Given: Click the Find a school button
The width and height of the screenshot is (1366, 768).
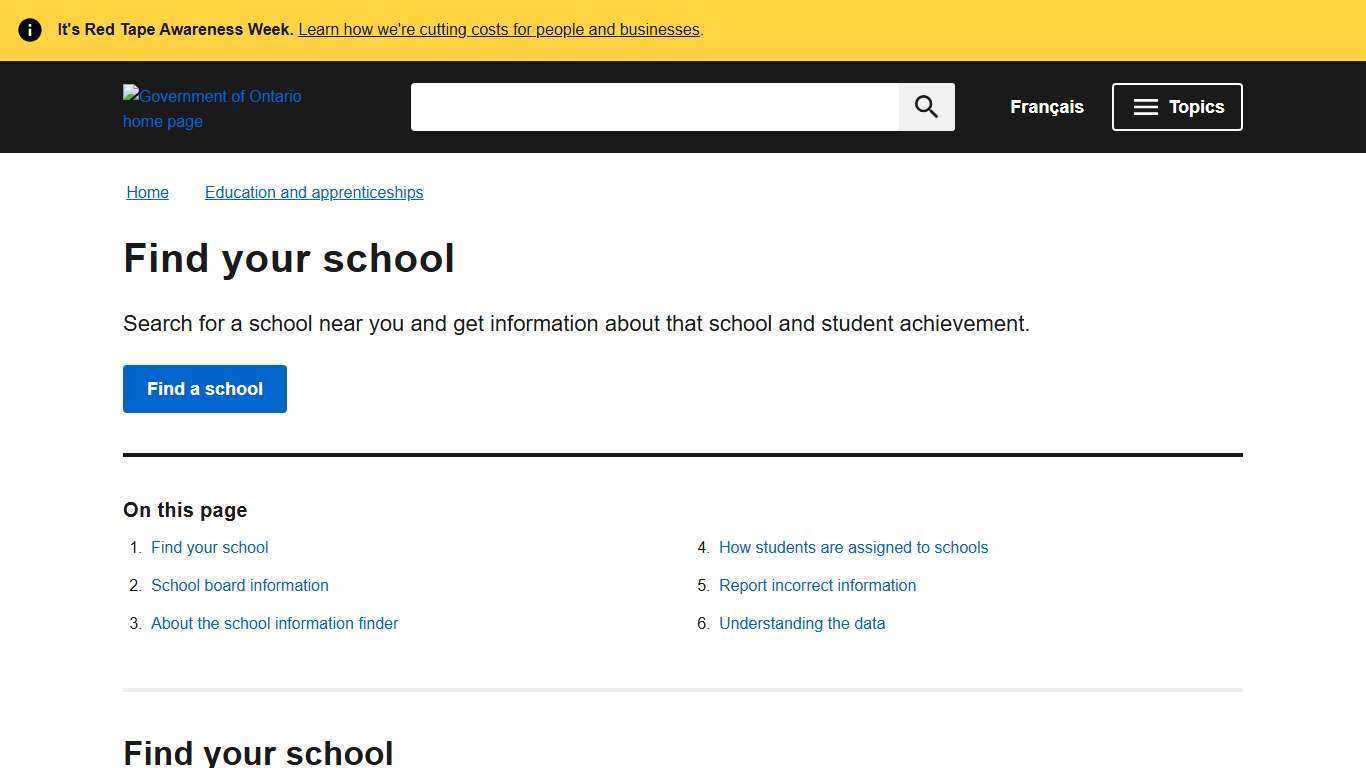Looking at the screenshot, I should pos(204,389).
